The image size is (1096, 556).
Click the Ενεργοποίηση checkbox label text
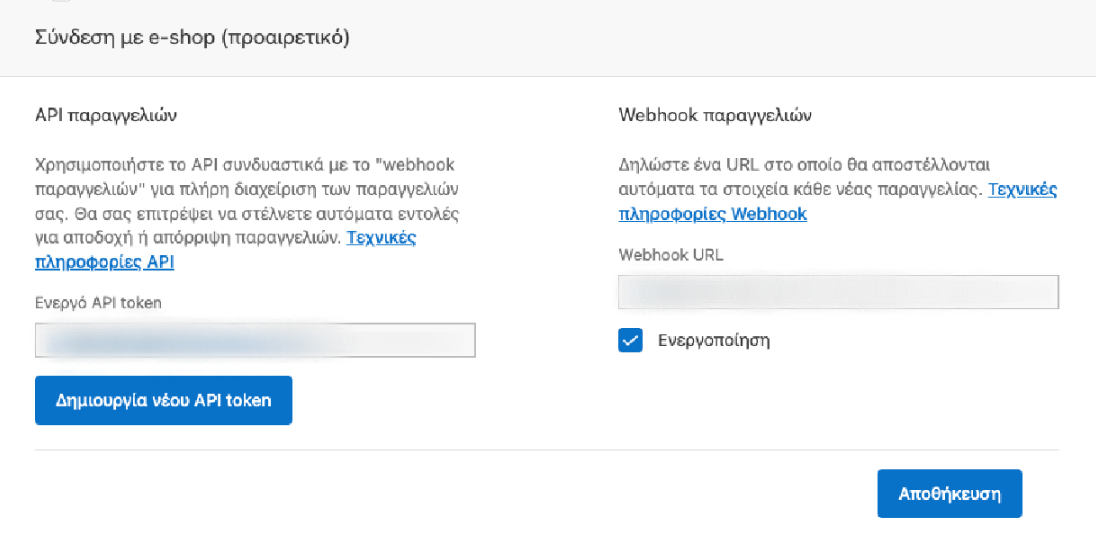point(713,341)
